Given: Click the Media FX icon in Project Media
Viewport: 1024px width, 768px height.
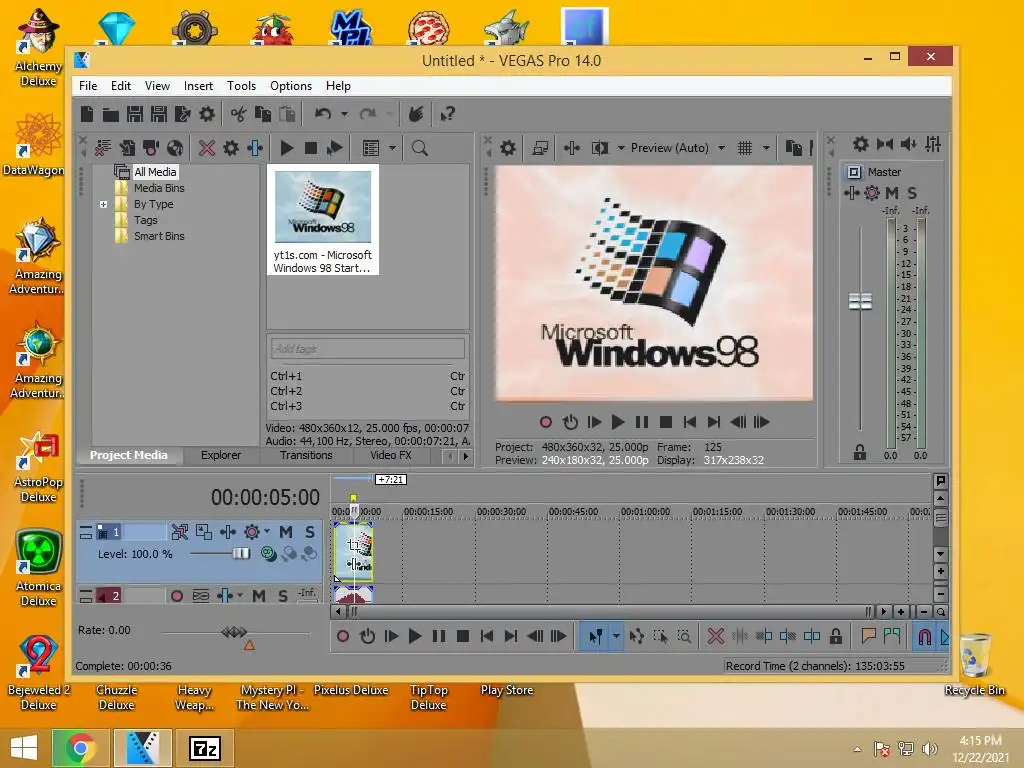Looking at the screenshot, I should 255,148.
